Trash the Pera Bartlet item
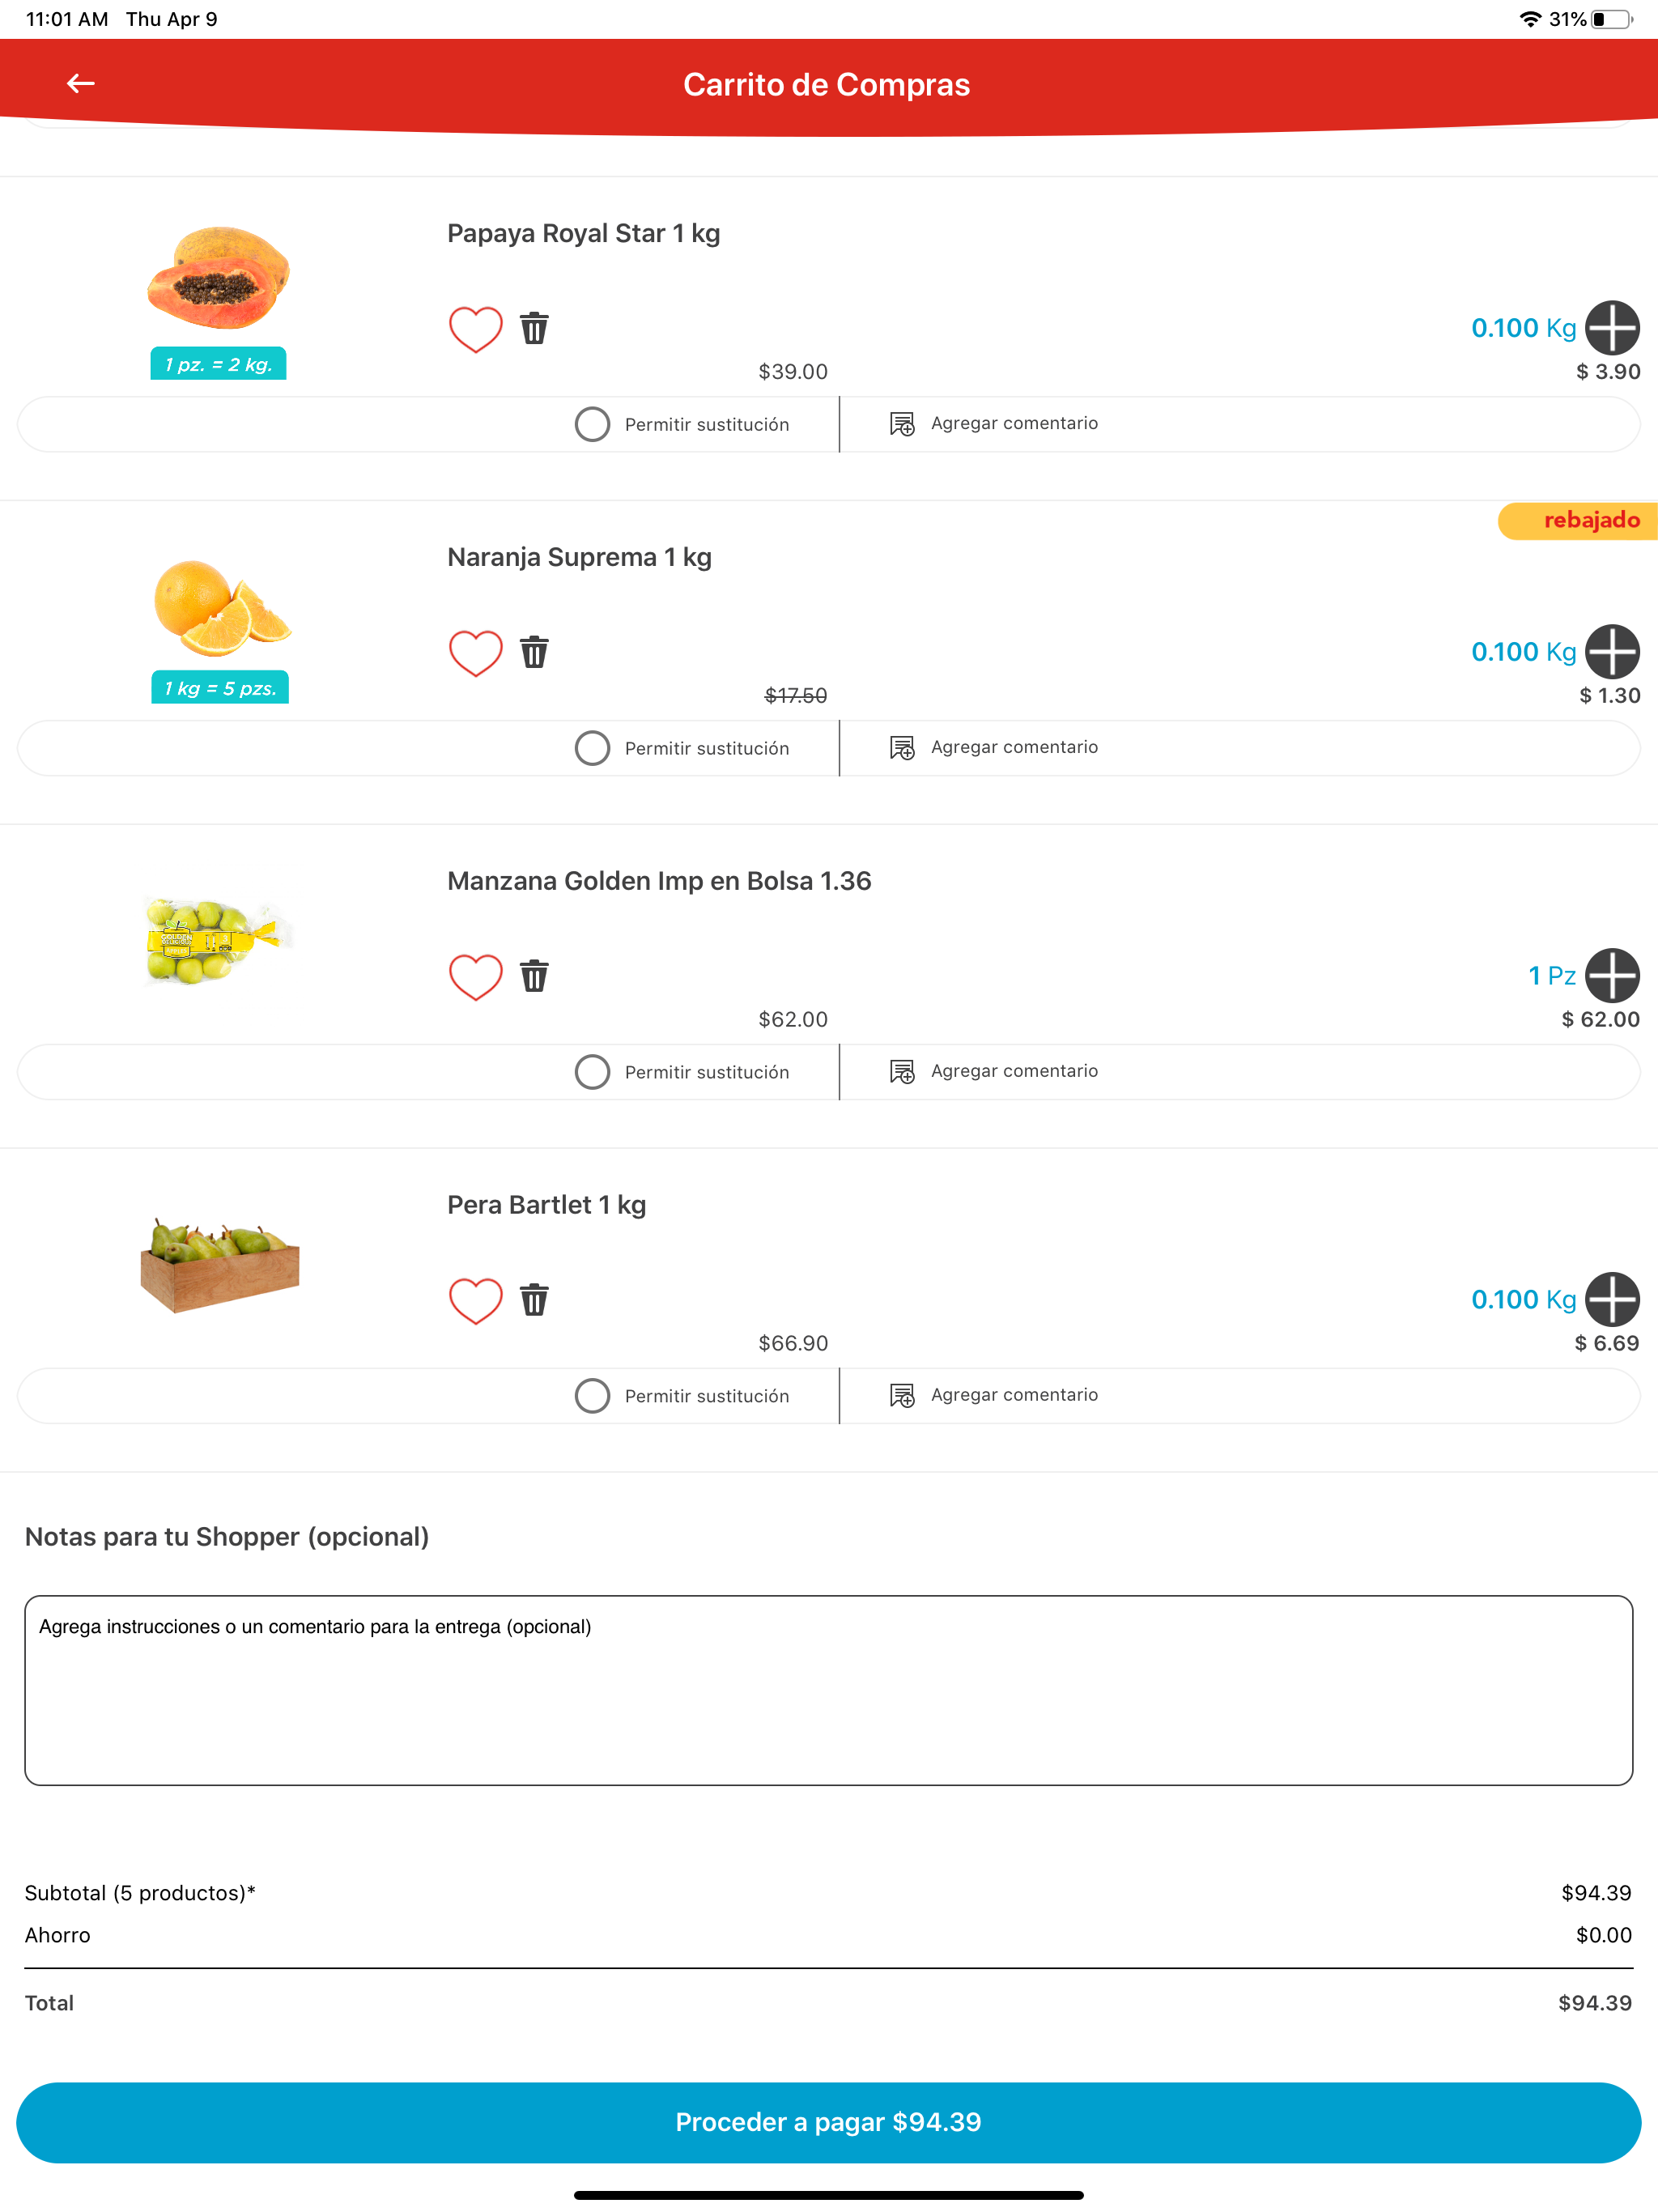Screen dimensions: 1658x2212 coord(534,1300)
